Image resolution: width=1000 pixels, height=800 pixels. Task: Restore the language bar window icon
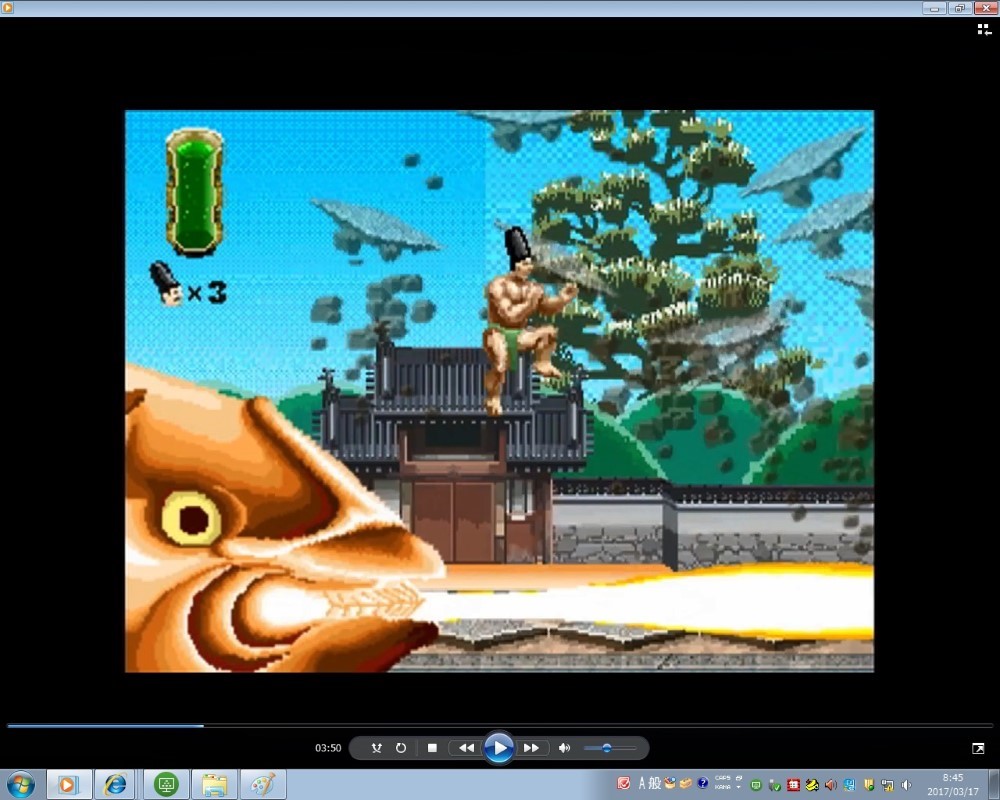point(739,778)
